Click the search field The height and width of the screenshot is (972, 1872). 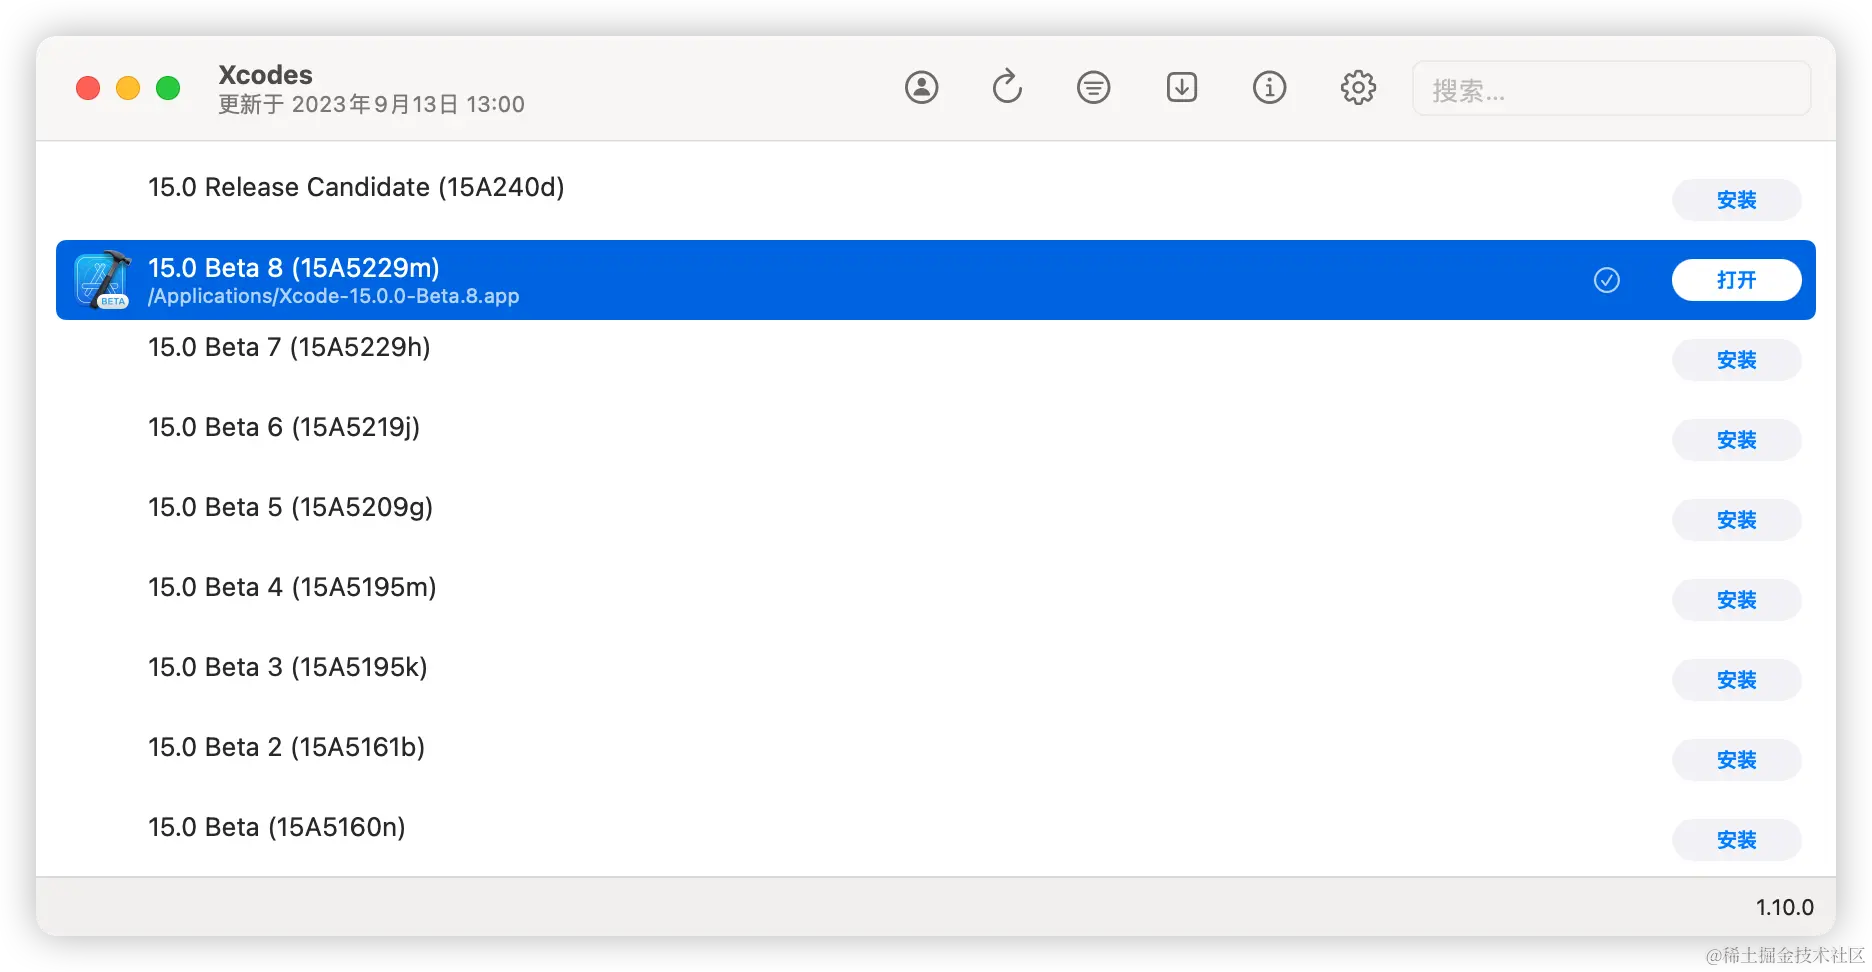[x=1611, y=89]
